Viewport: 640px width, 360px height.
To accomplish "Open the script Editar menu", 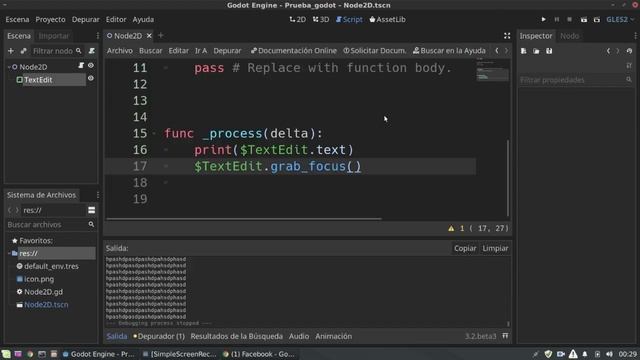I will click(x=179, y=51).
